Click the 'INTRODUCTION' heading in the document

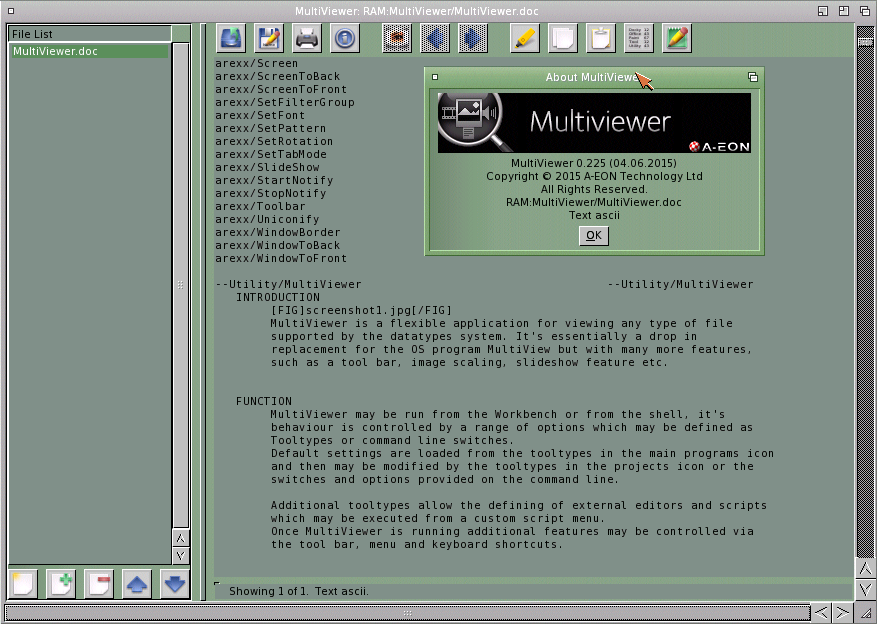[278, 297]
